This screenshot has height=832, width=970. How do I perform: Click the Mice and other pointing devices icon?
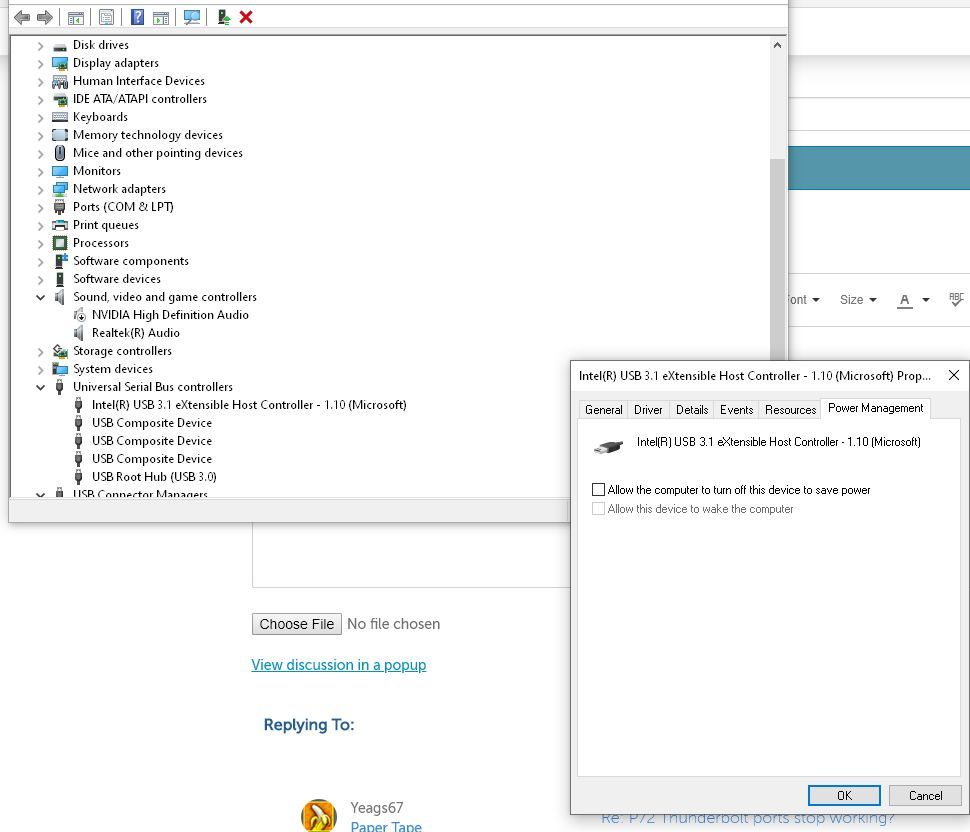[x=60, y=153]
